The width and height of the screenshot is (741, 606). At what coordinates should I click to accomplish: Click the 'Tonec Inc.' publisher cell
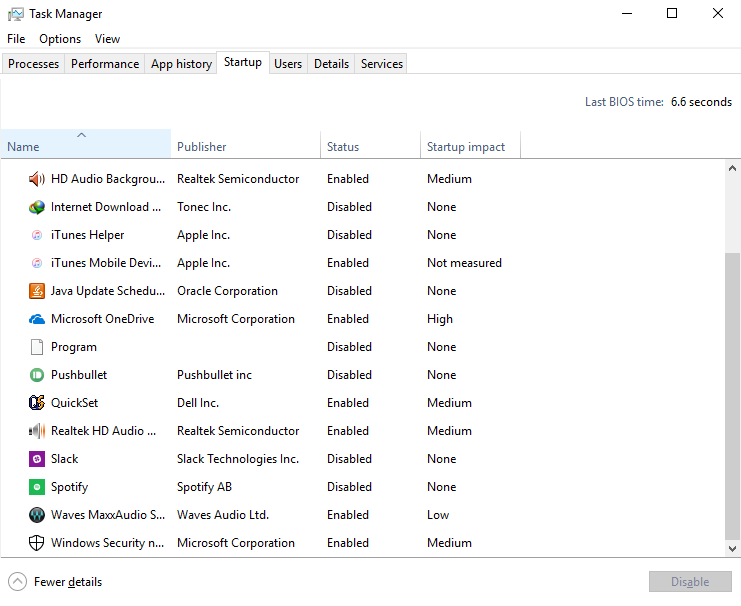pyautogui.click(x=204, y=207)
